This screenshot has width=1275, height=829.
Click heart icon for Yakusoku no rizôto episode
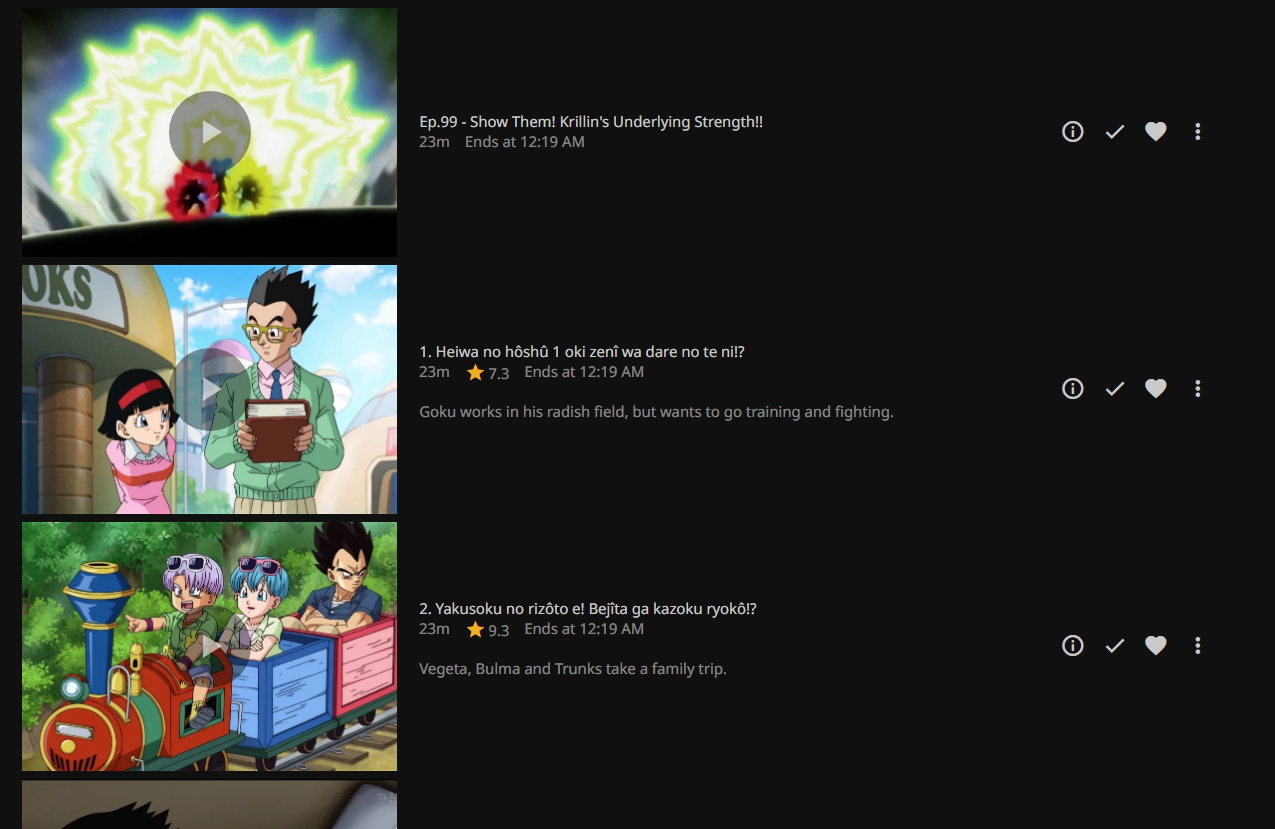pyautogui.click(x=1156, y=645)
